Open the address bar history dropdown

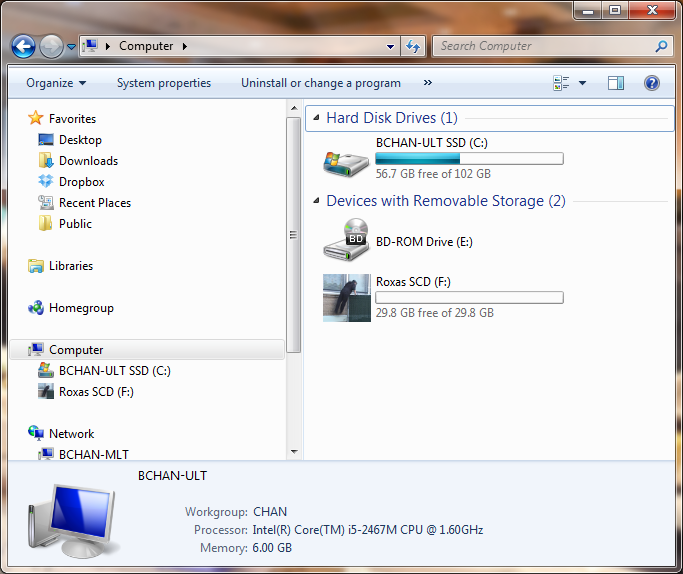390,46
